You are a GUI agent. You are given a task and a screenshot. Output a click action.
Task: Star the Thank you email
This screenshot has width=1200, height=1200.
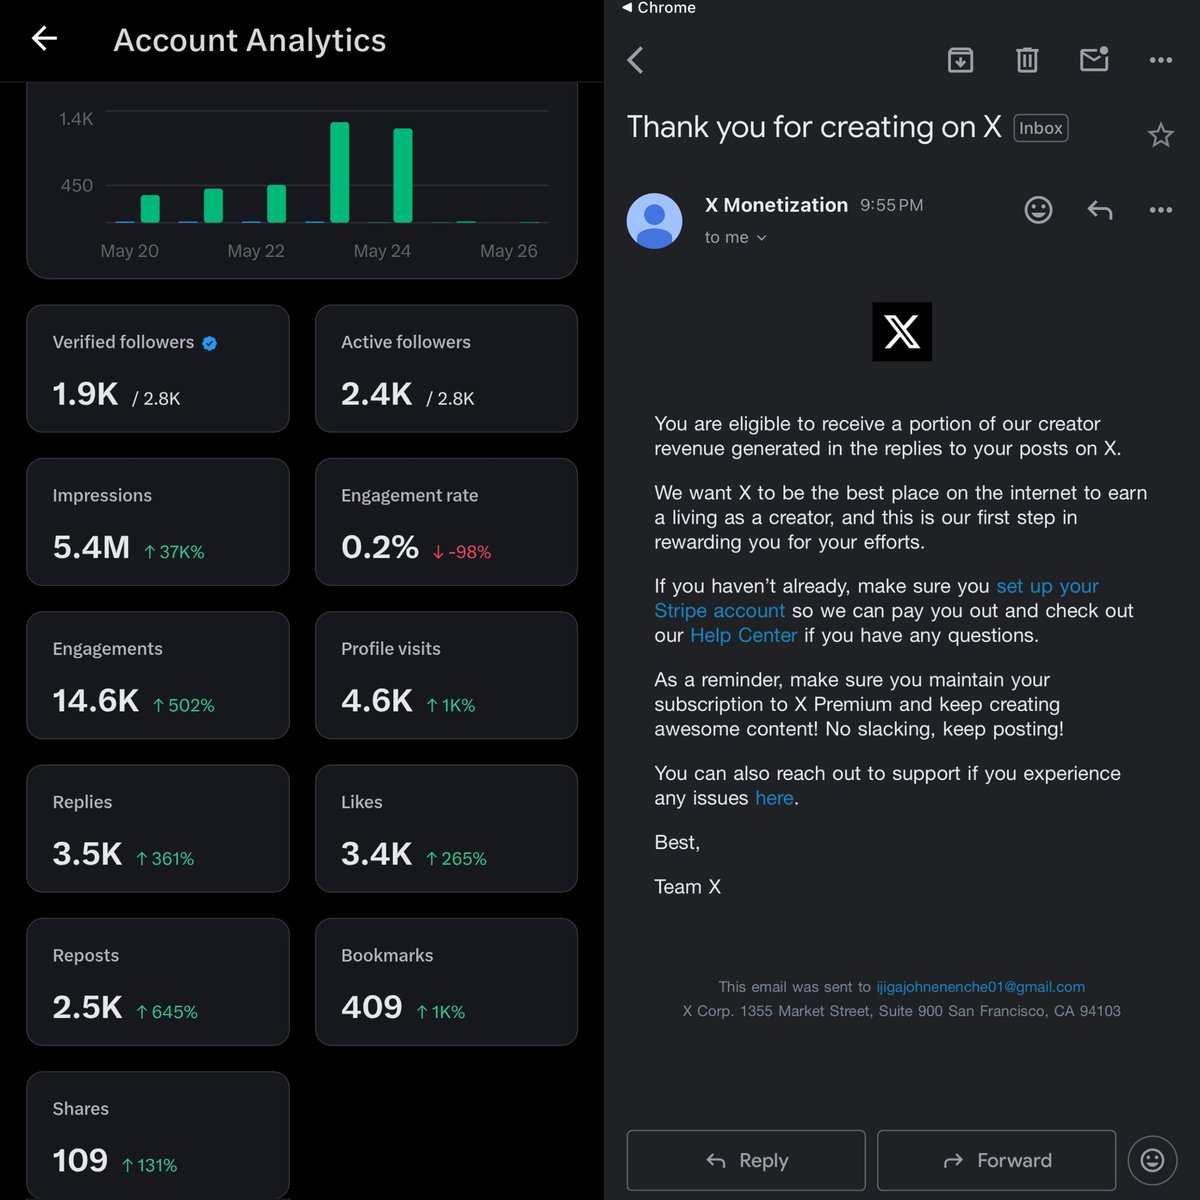1160,134
